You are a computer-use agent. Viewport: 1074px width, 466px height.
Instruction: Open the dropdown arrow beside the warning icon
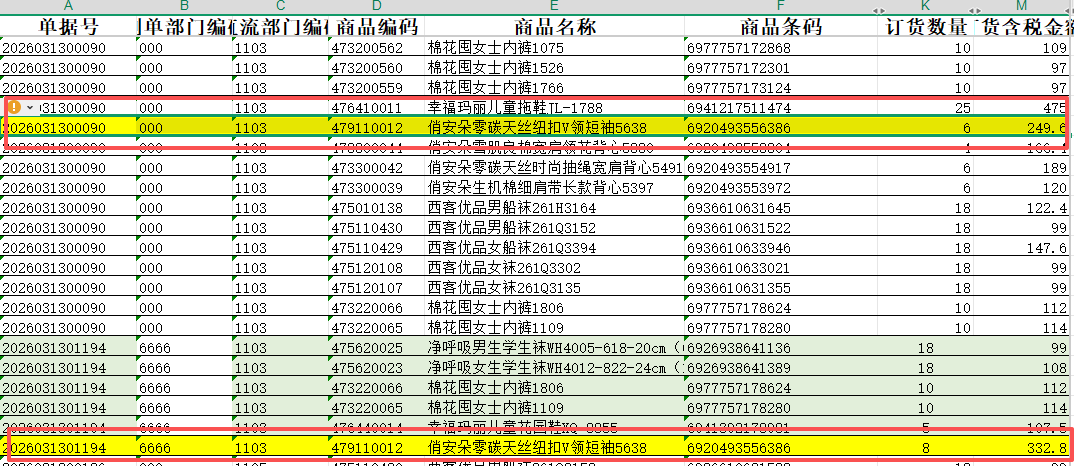click(x=30, y=107)
